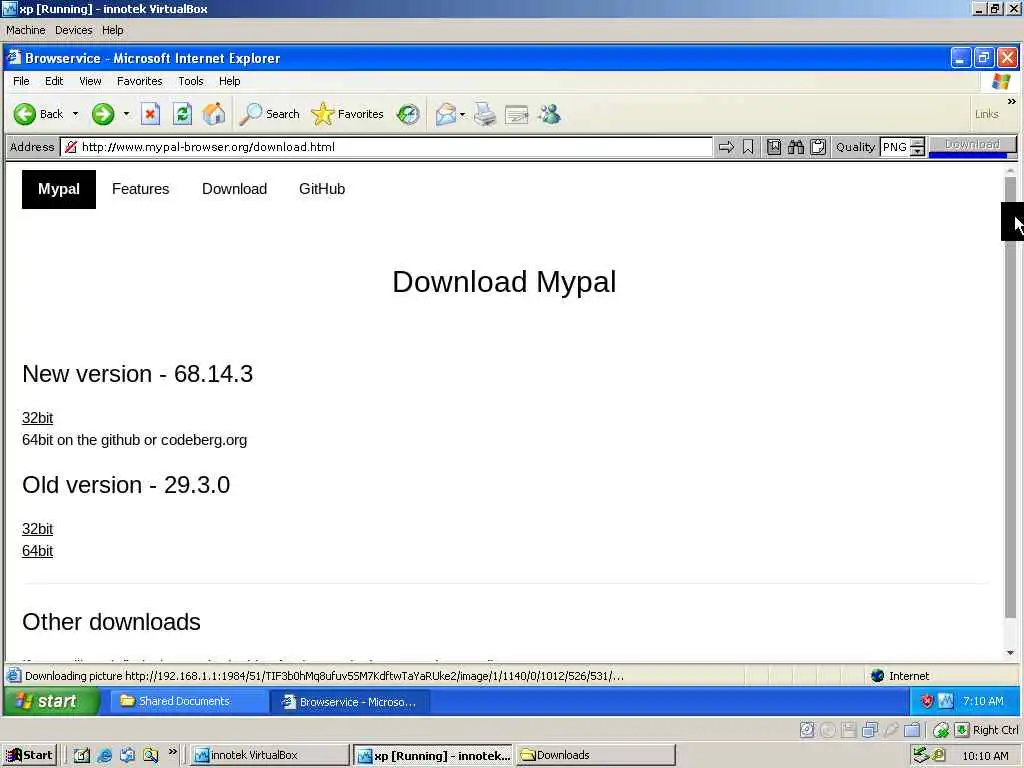Screen dimensions: 1024x768
Task: Open the Edit menu
Action: (x=54, y=81)
